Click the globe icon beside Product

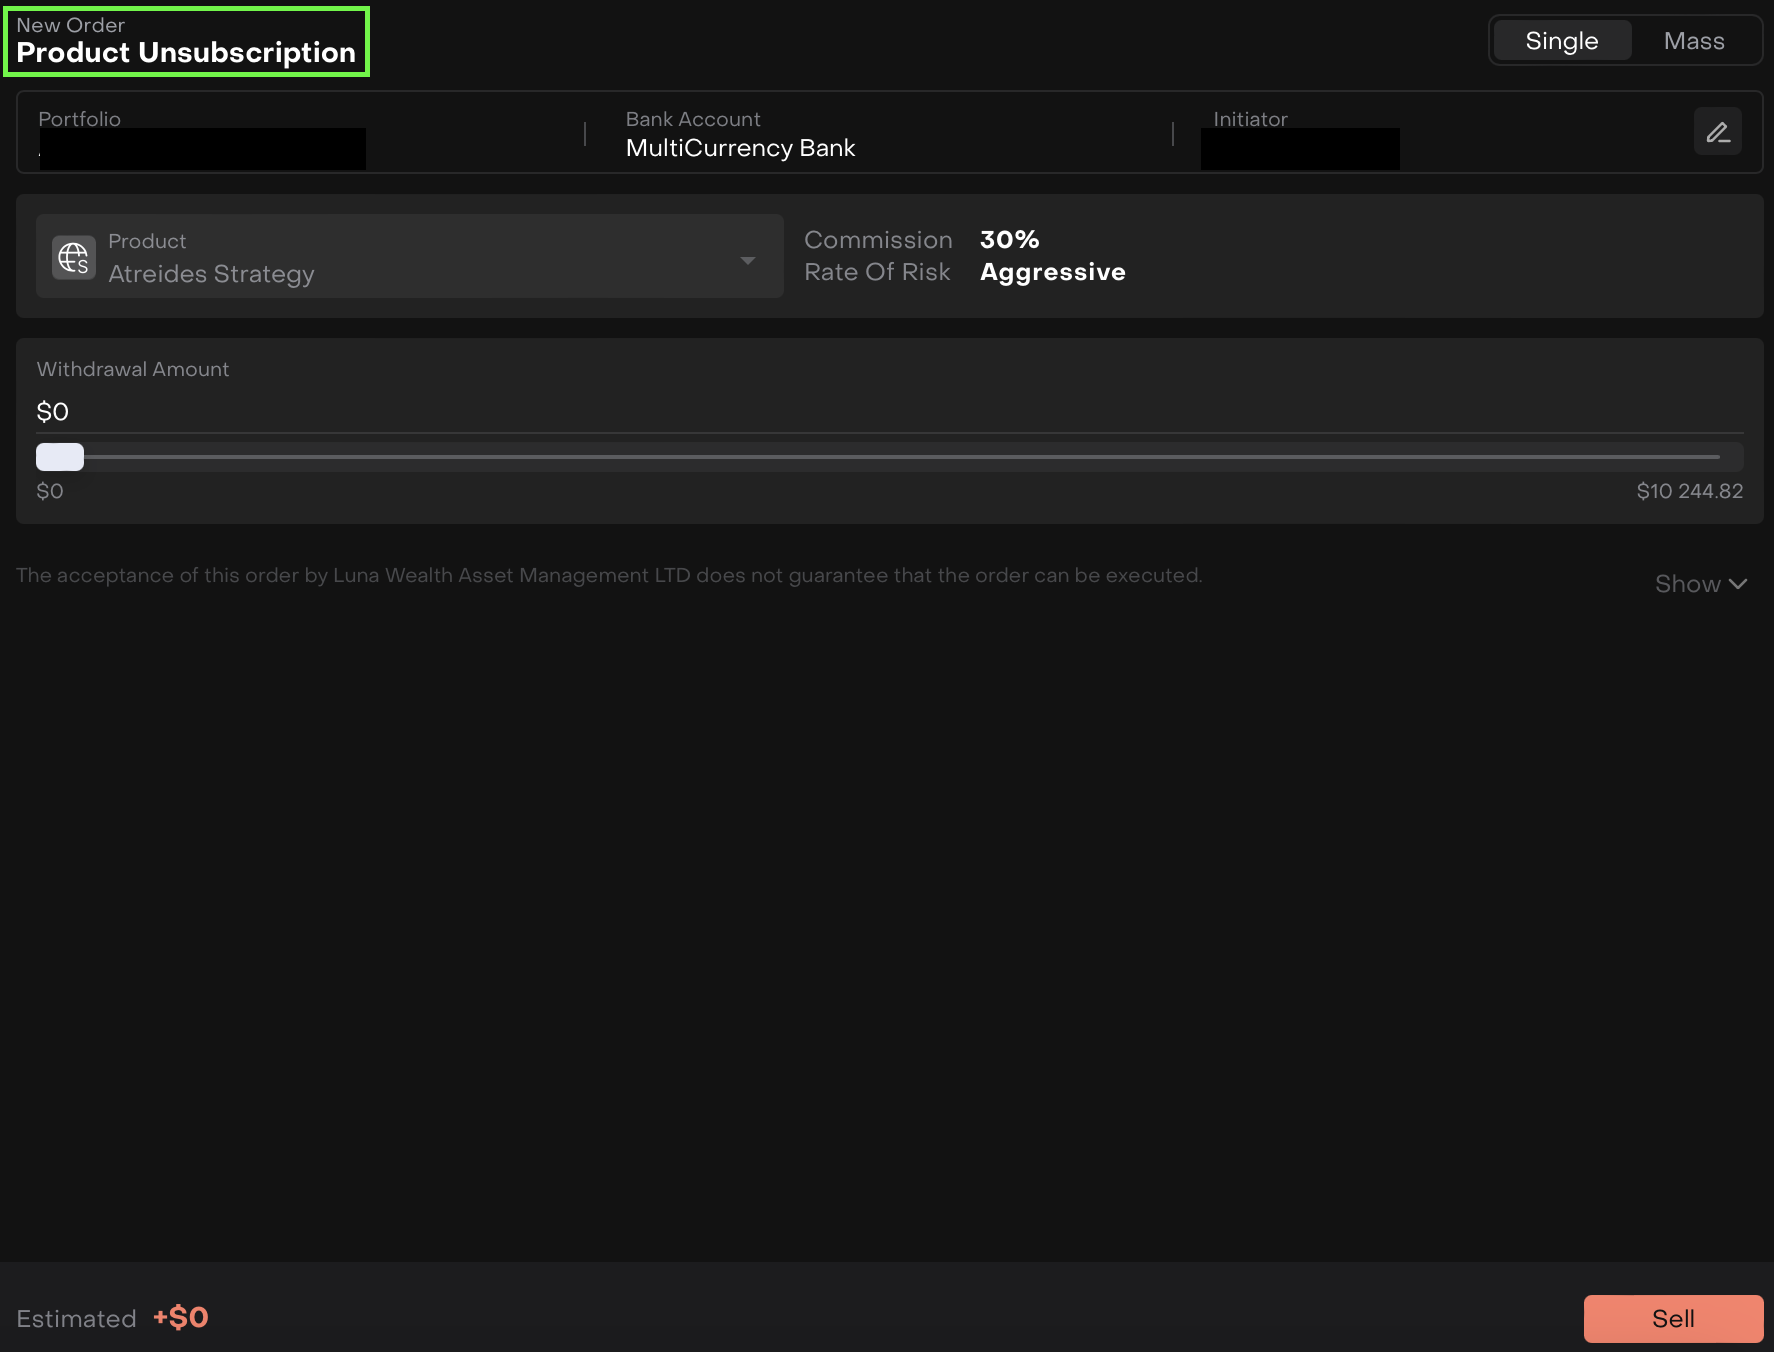(74, 257)
